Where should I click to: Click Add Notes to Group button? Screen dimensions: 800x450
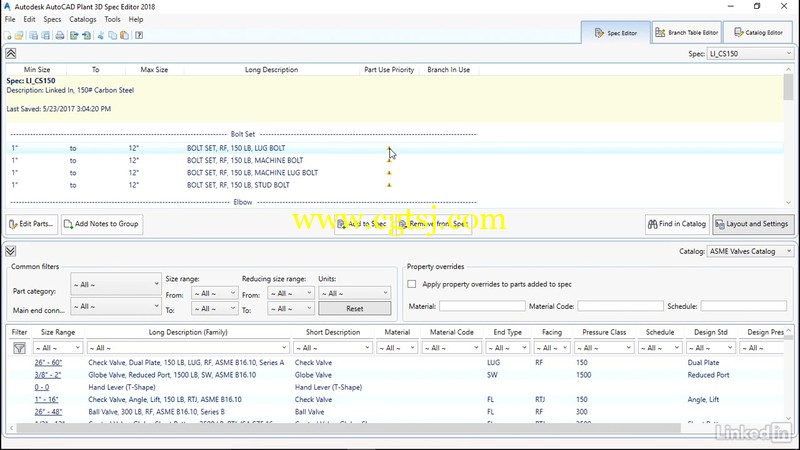click(x=102, y=224)
